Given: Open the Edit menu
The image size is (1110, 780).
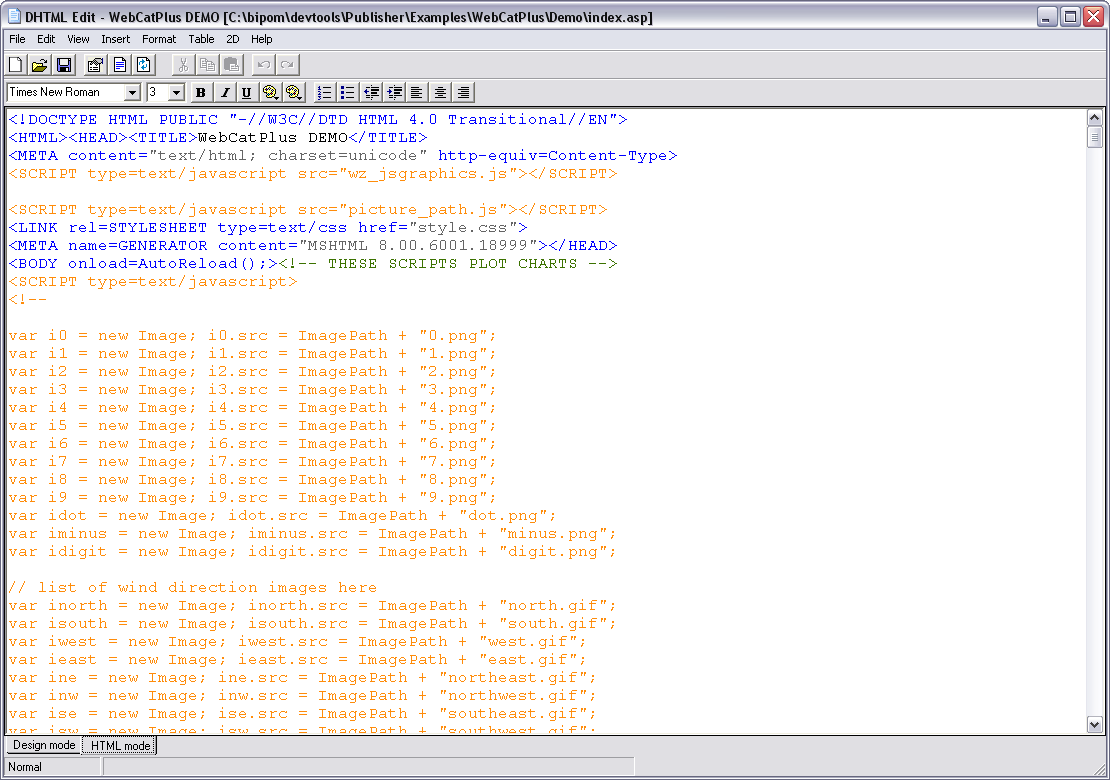Looking at the screenshot, I should (x=46, y=39).
